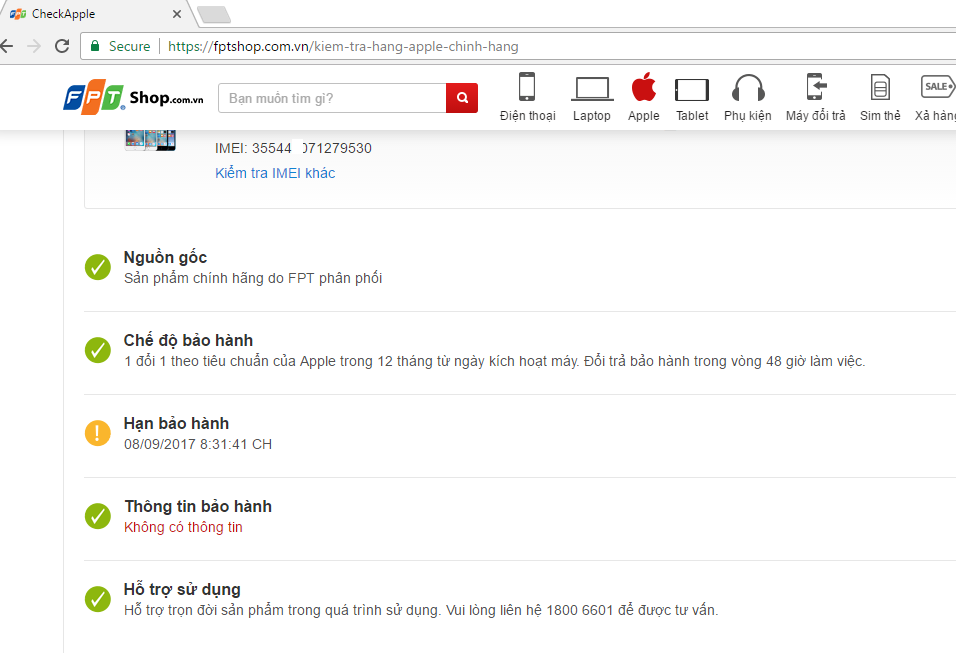
Task: Open the Phụ kiện headphones category
Action: click(x=747, y=98)
